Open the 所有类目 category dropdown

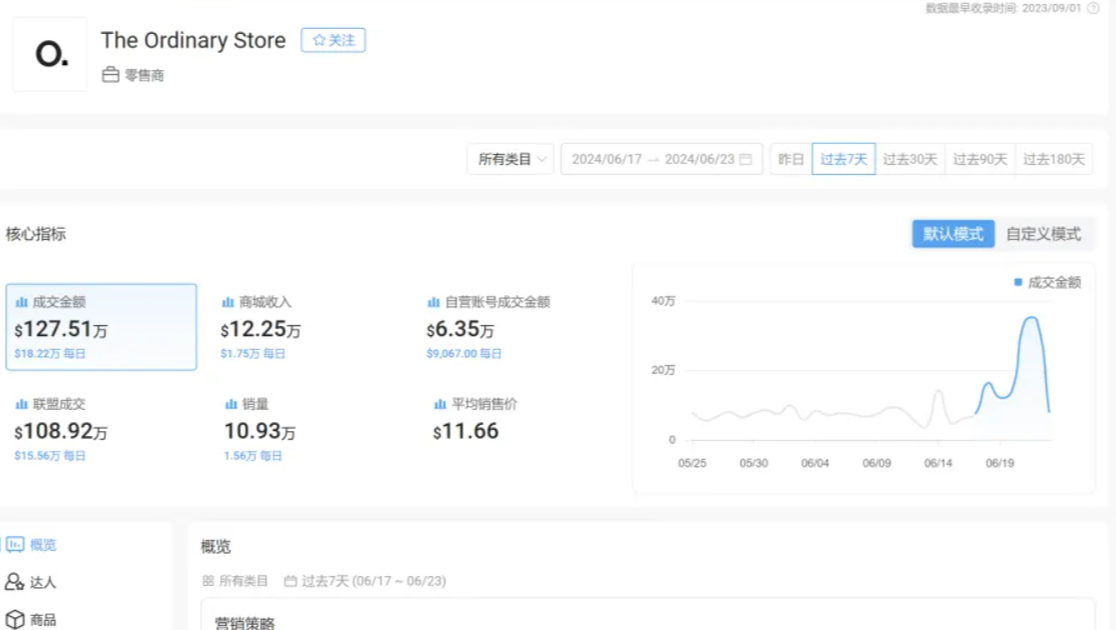pos(510,159)
